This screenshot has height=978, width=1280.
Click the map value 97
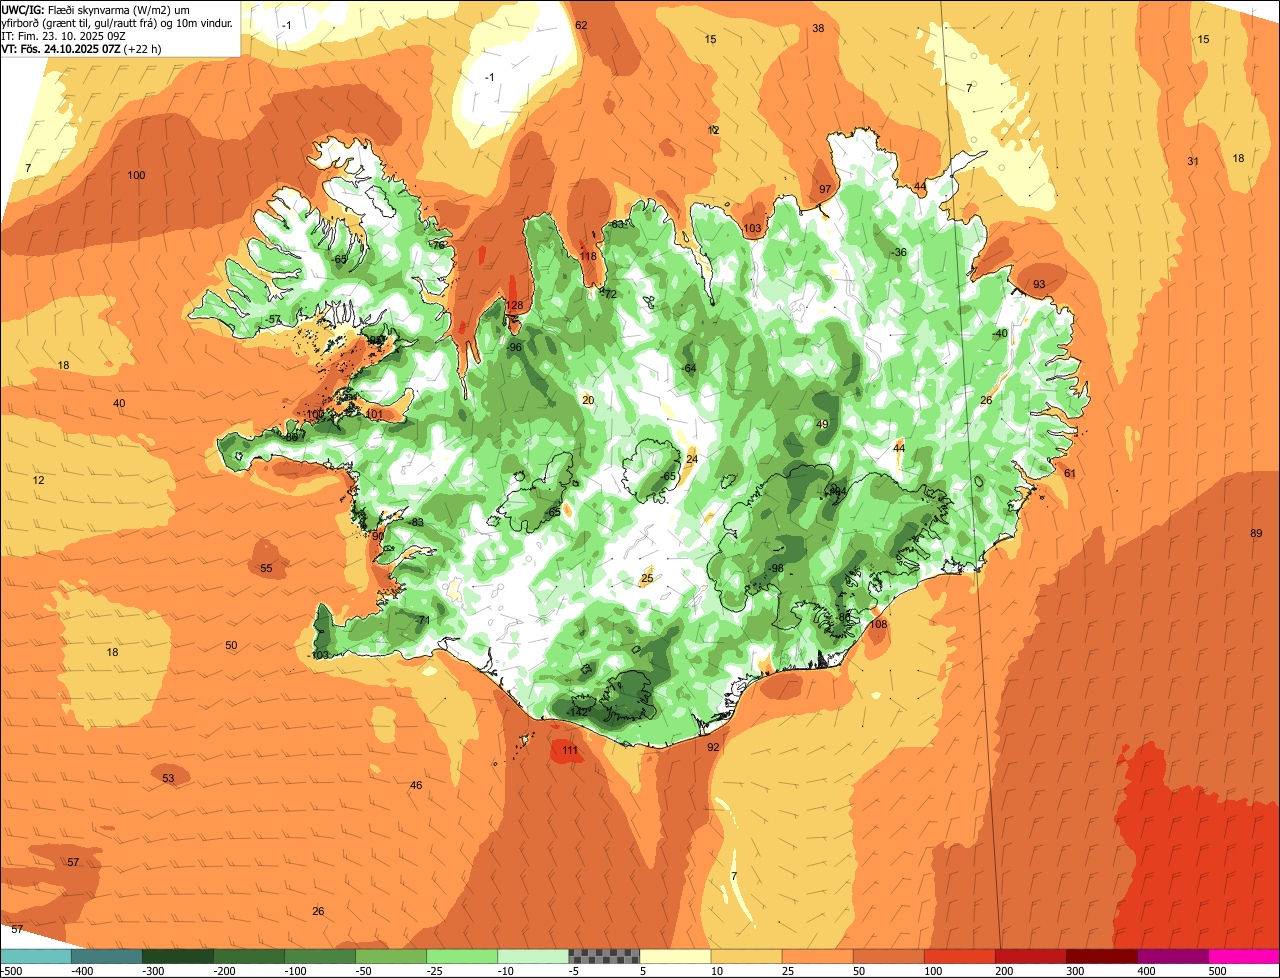[x=825, y=190]
